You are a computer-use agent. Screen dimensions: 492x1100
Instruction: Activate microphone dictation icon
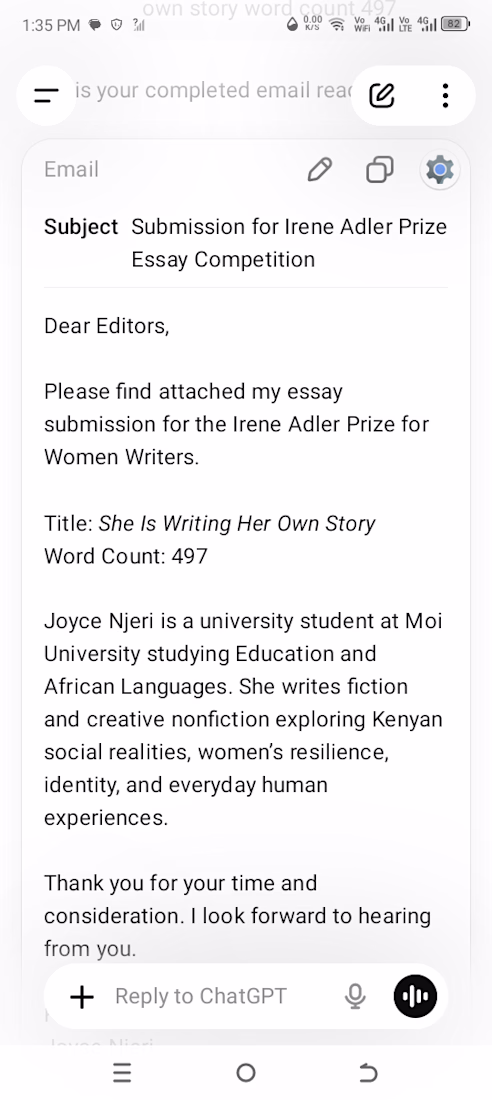point(356,996)
